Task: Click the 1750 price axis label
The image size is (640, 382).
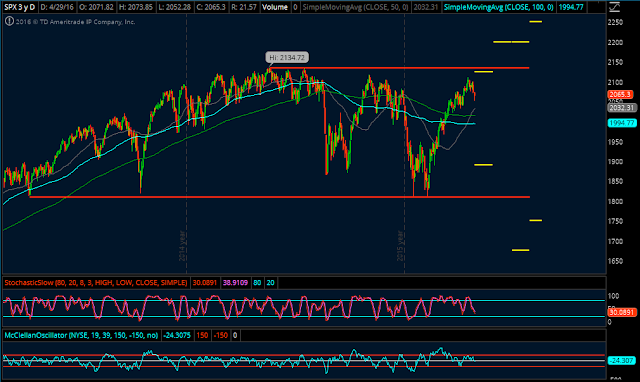Action: pos(615,221)
